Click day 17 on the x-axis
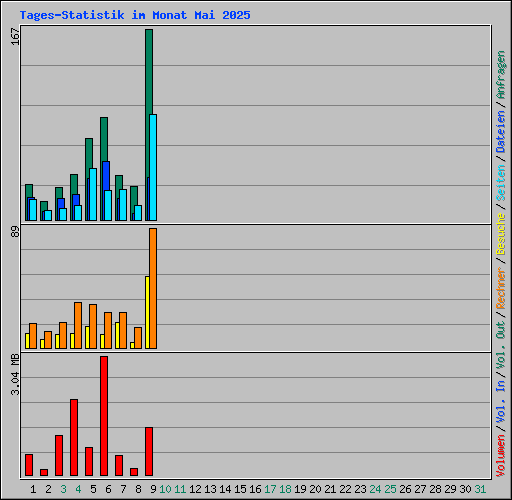Image resolution: width=512 pixels, height=500 pixels. (270, 489)
